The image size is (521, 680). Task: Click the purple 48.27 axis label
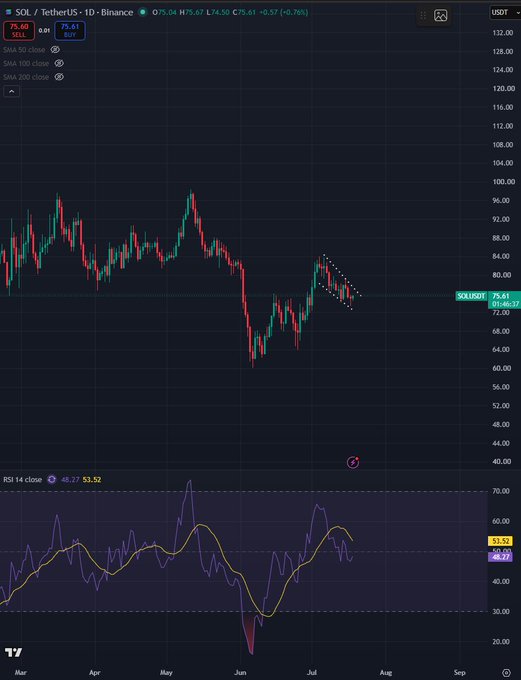coord(501,556)
